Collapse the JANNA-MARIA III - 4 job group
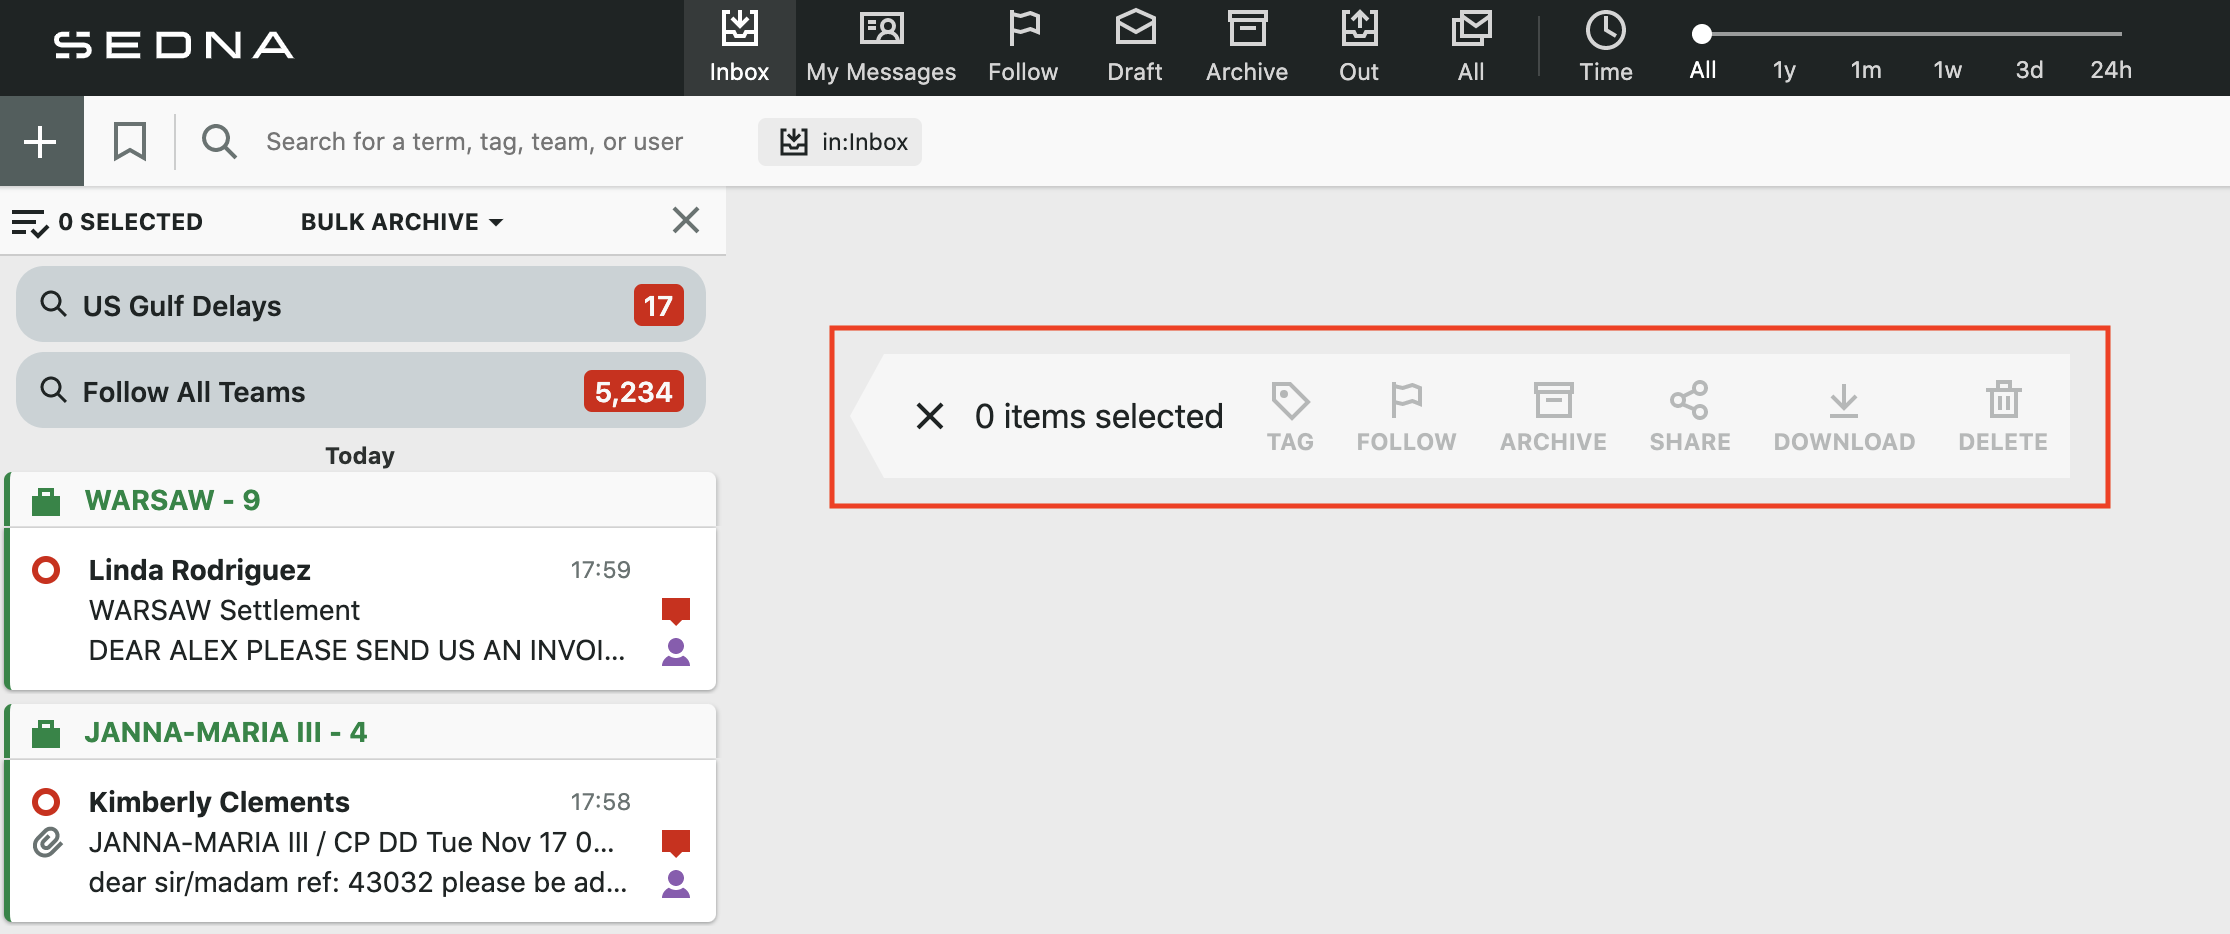2230x934 pixels. pos(225,732)
